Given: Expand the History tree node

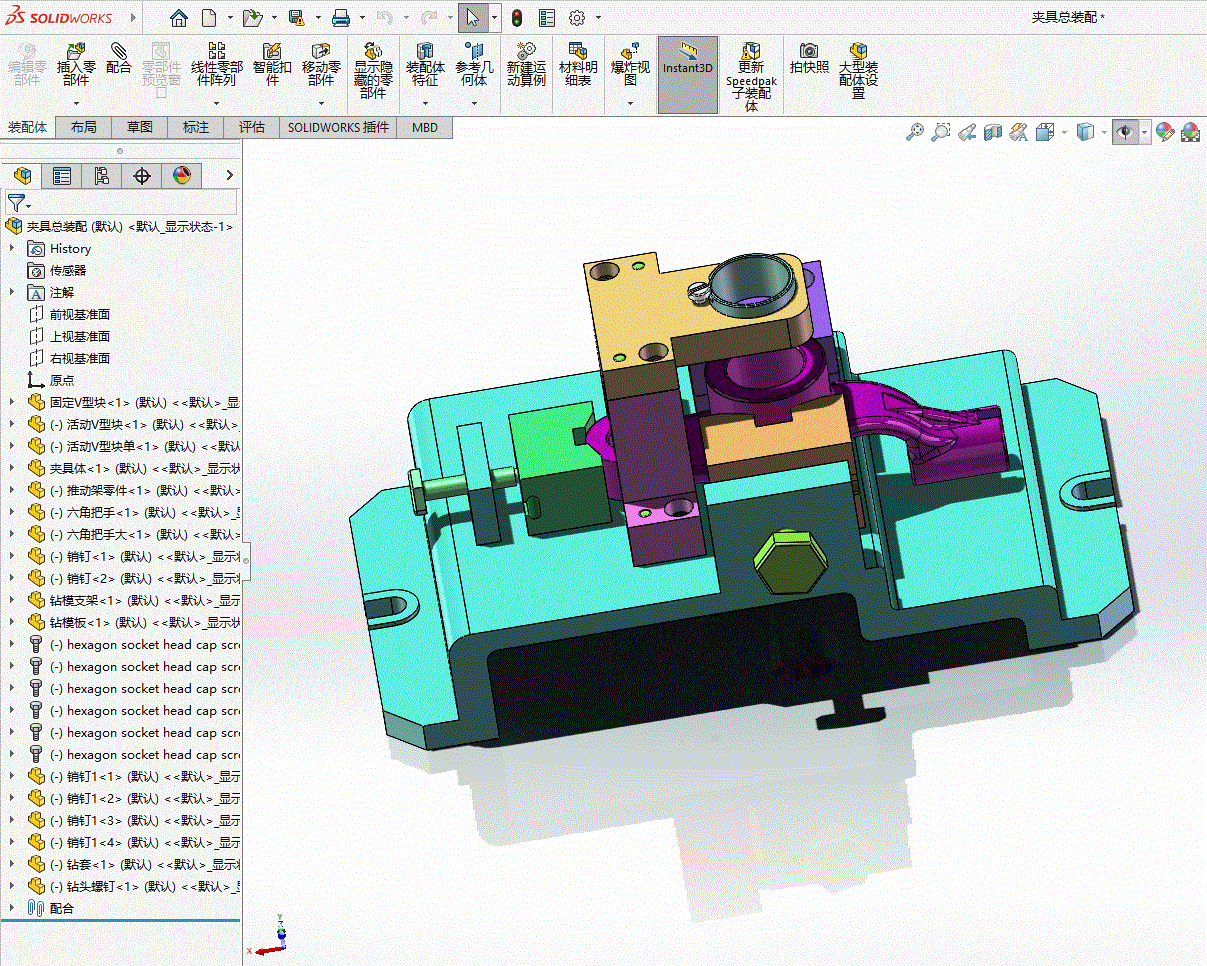Looking at the screenshot, I should click(x=12, y=248).
